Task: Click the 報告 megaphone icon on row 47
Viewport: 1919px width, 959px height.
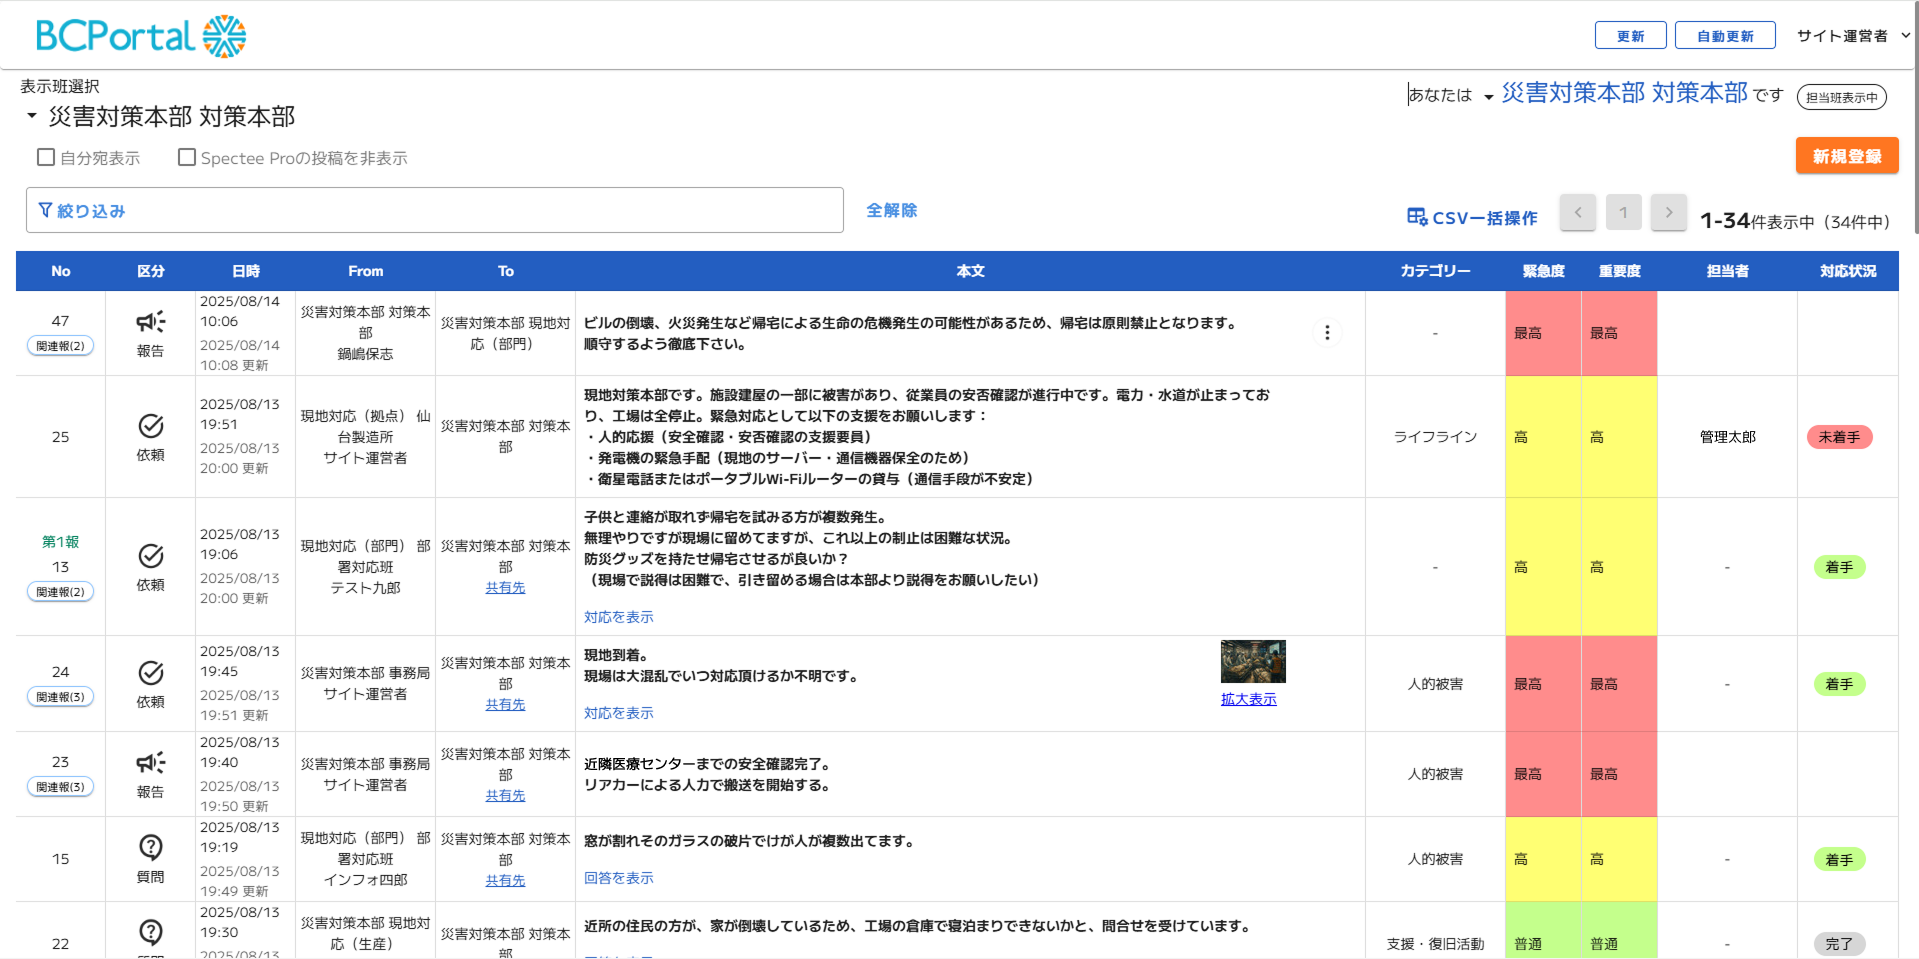Action: (x=150, y=321)
